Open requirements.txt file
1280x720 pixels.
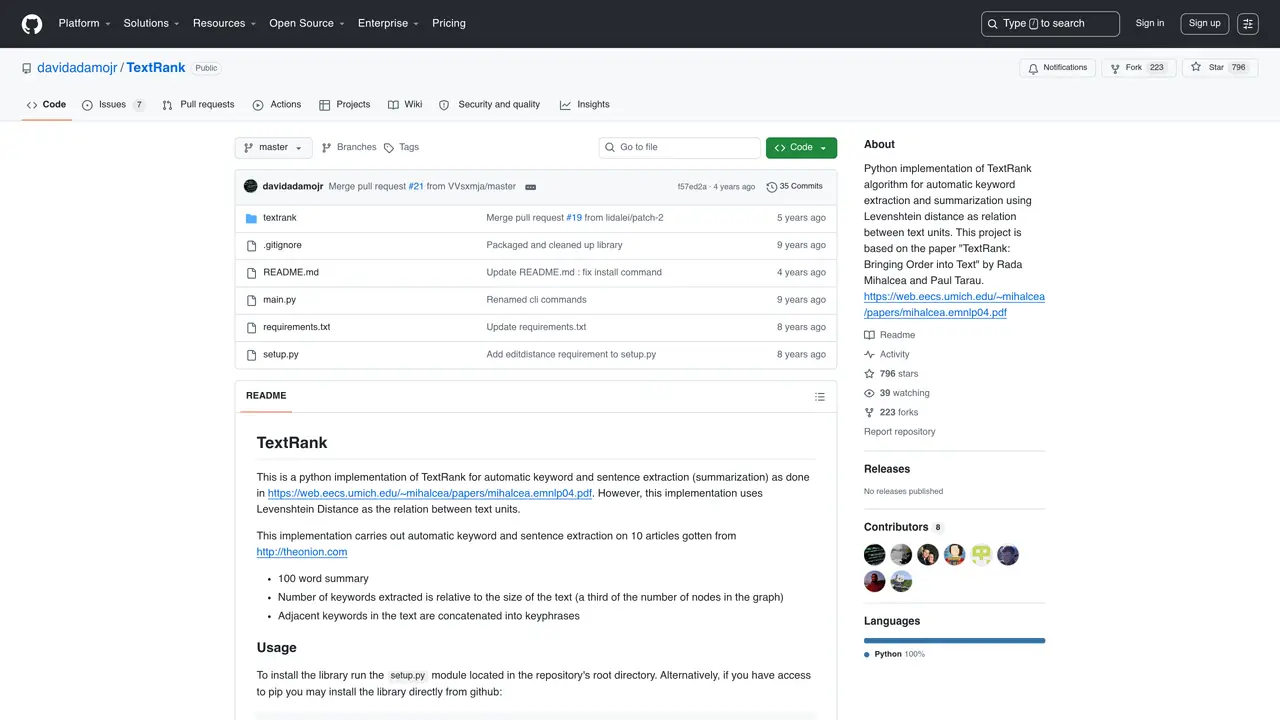coord(296,327)
